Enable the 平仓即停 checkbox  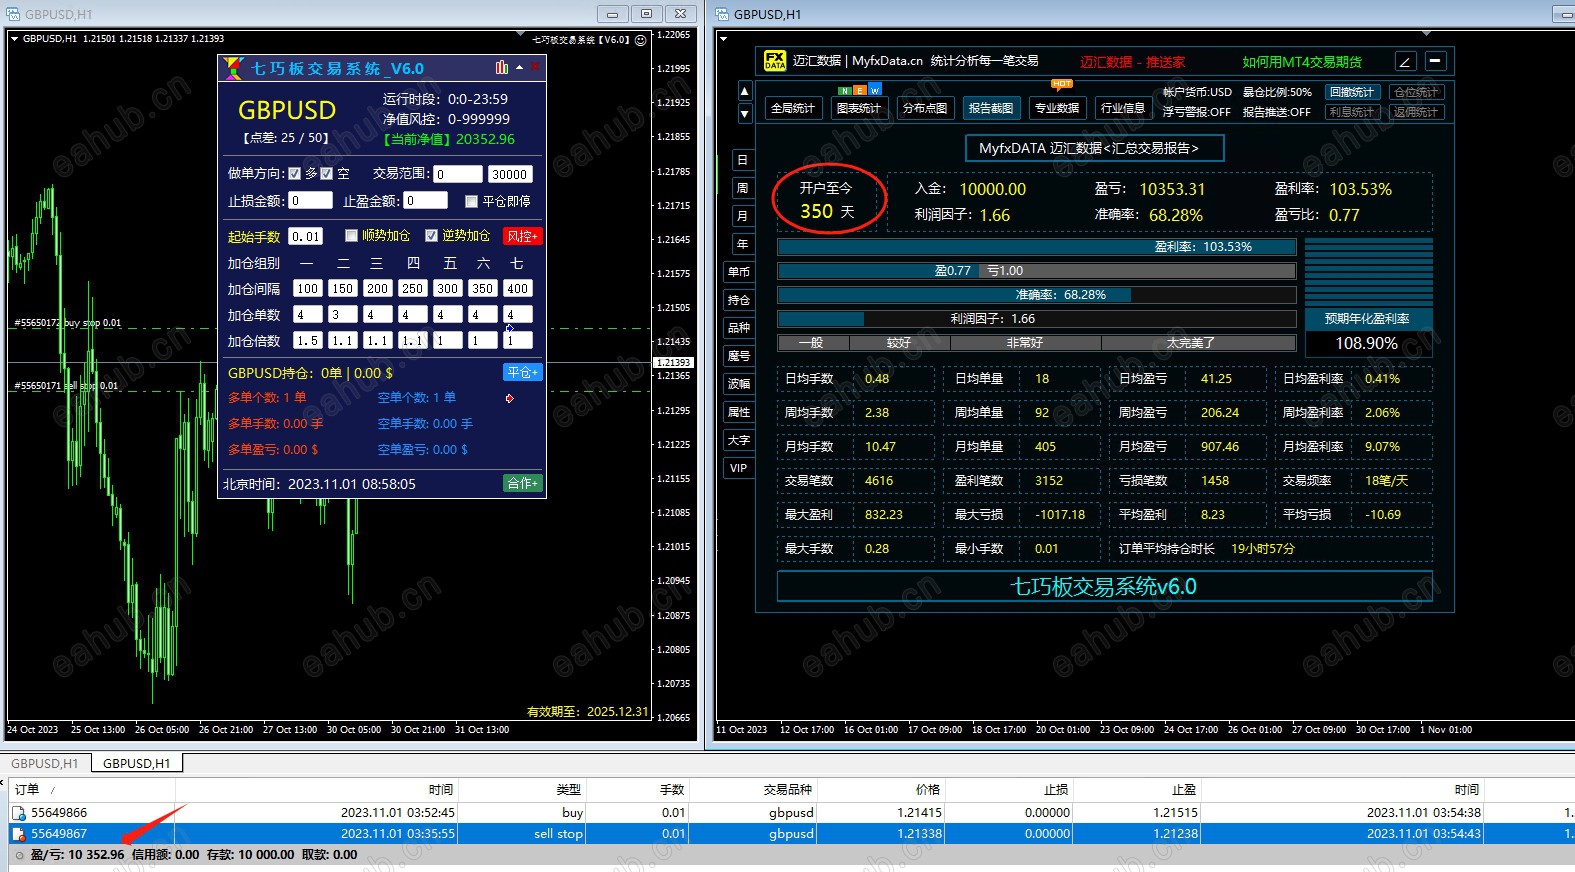pos(471,201)
